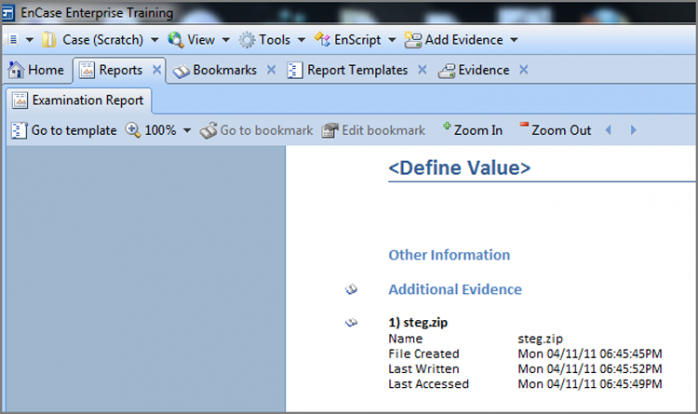
Task: Switch to the Report Templates tab
Action: point(357,70)
